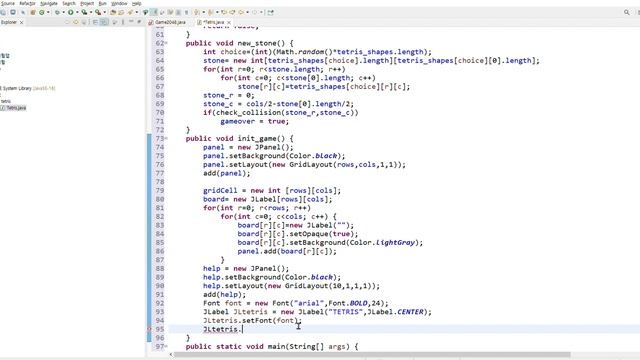Select Tetris.java in the Package Explorer tree
The width and height of the screenshot is (640, 360).
[x=13, y=108]
